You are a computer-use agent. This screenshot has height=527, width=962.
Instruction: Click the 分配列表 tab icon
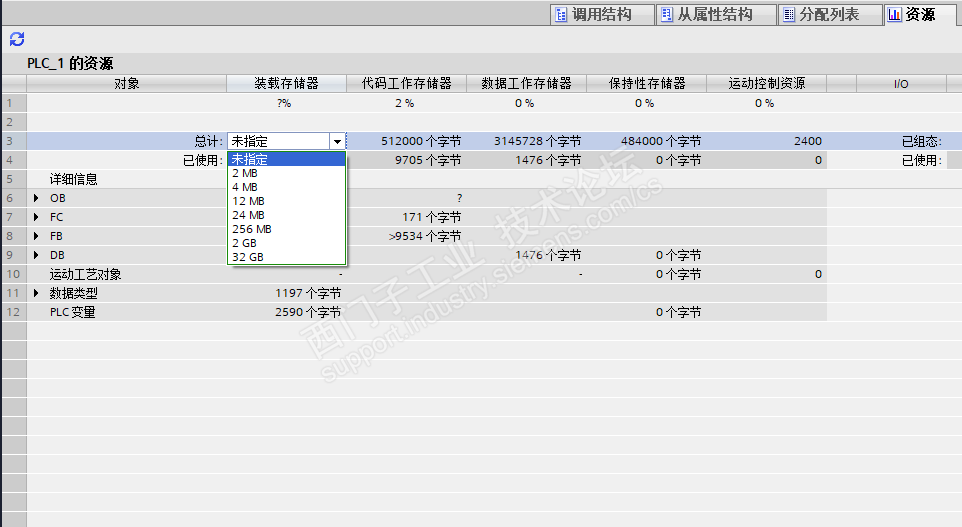tap(789, 15)
